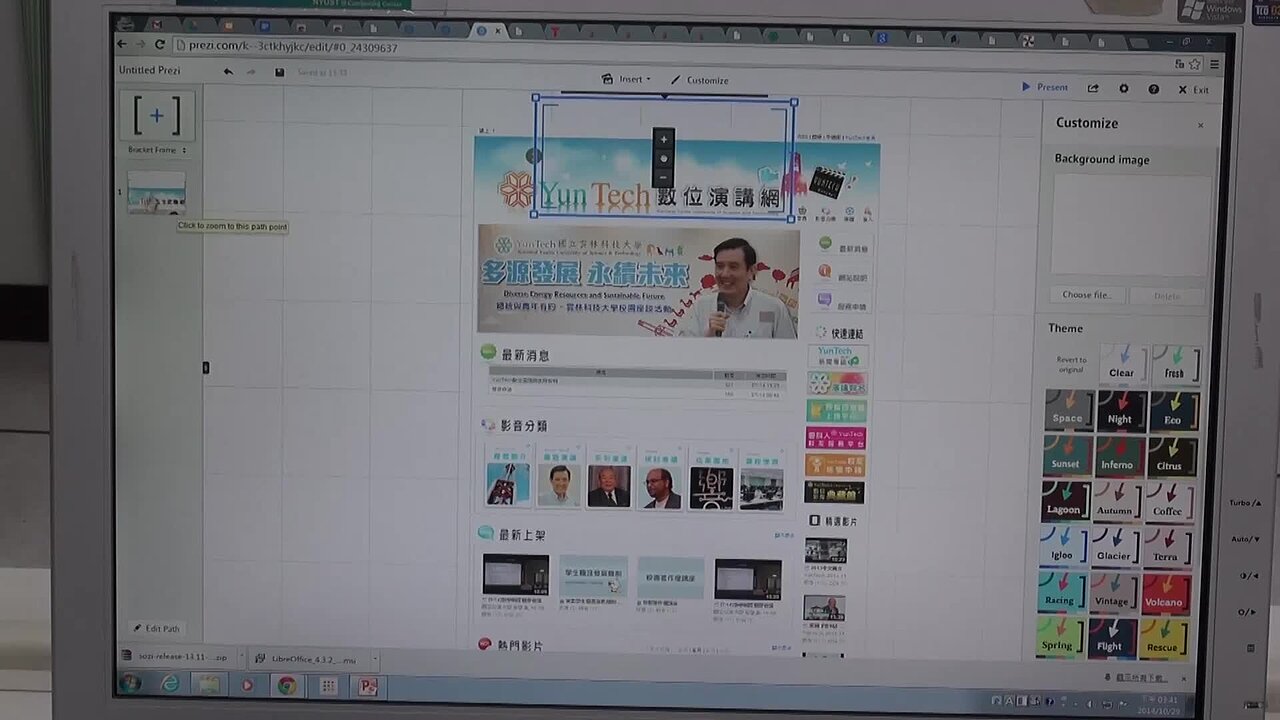The image size is (1280, 720).
Task: Select the Terra theme
Action: click(1167, 548)
